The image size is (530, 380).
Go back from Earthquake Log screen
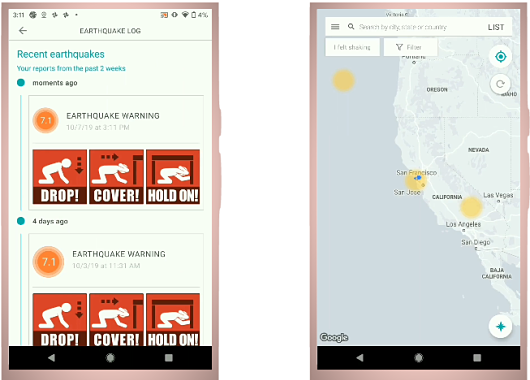[x=23, y=31]
